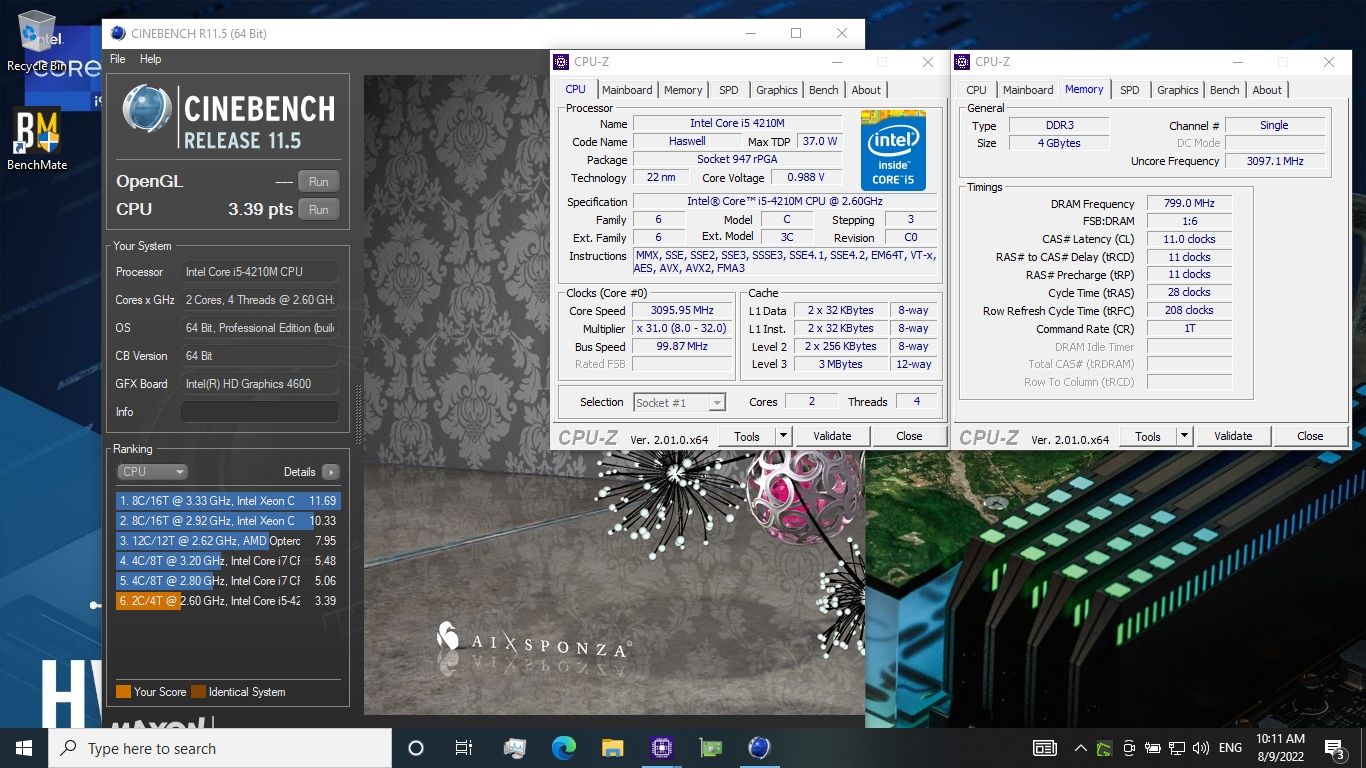1366x768 pixels.
Task: Expand Tools dropdown arrow in CPU window
Action: coord(783,436)
